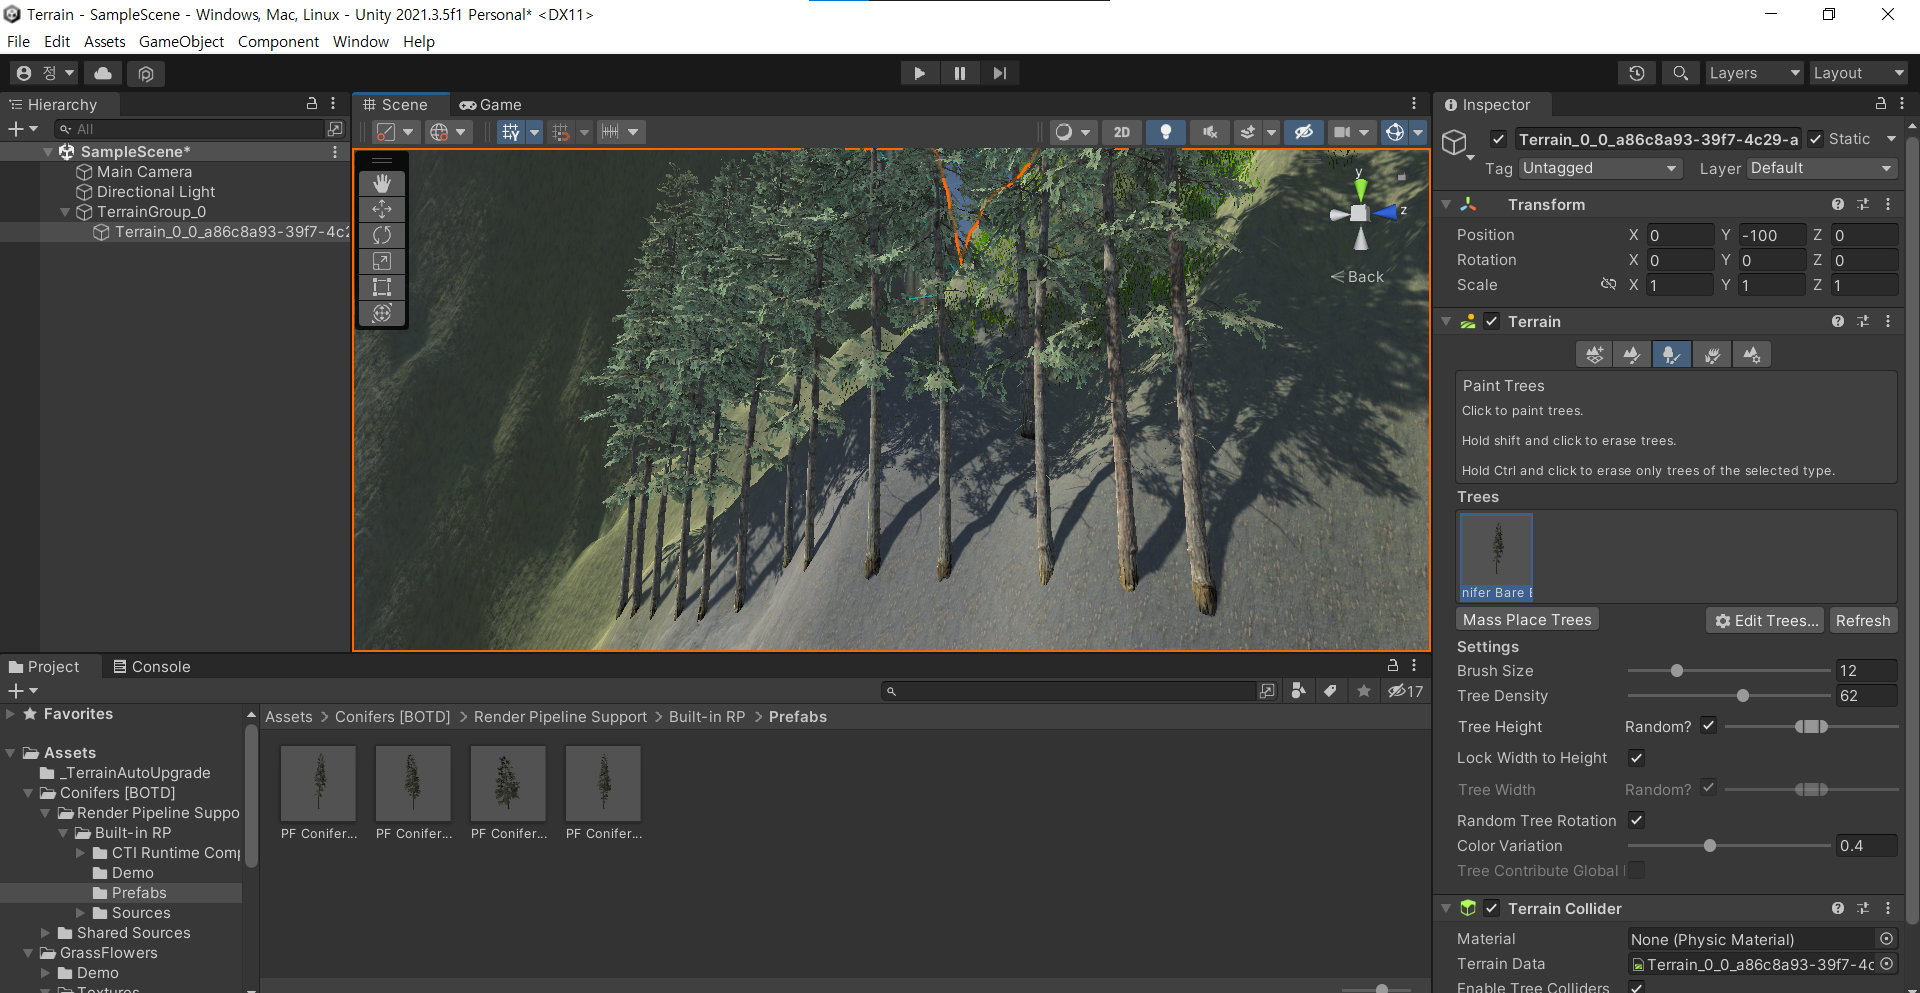Viewport: 1920px width, 993px height.
Task: Open the Layers dropdown in toolbar
Action: pyautogui.click(x=1754, y=73)
